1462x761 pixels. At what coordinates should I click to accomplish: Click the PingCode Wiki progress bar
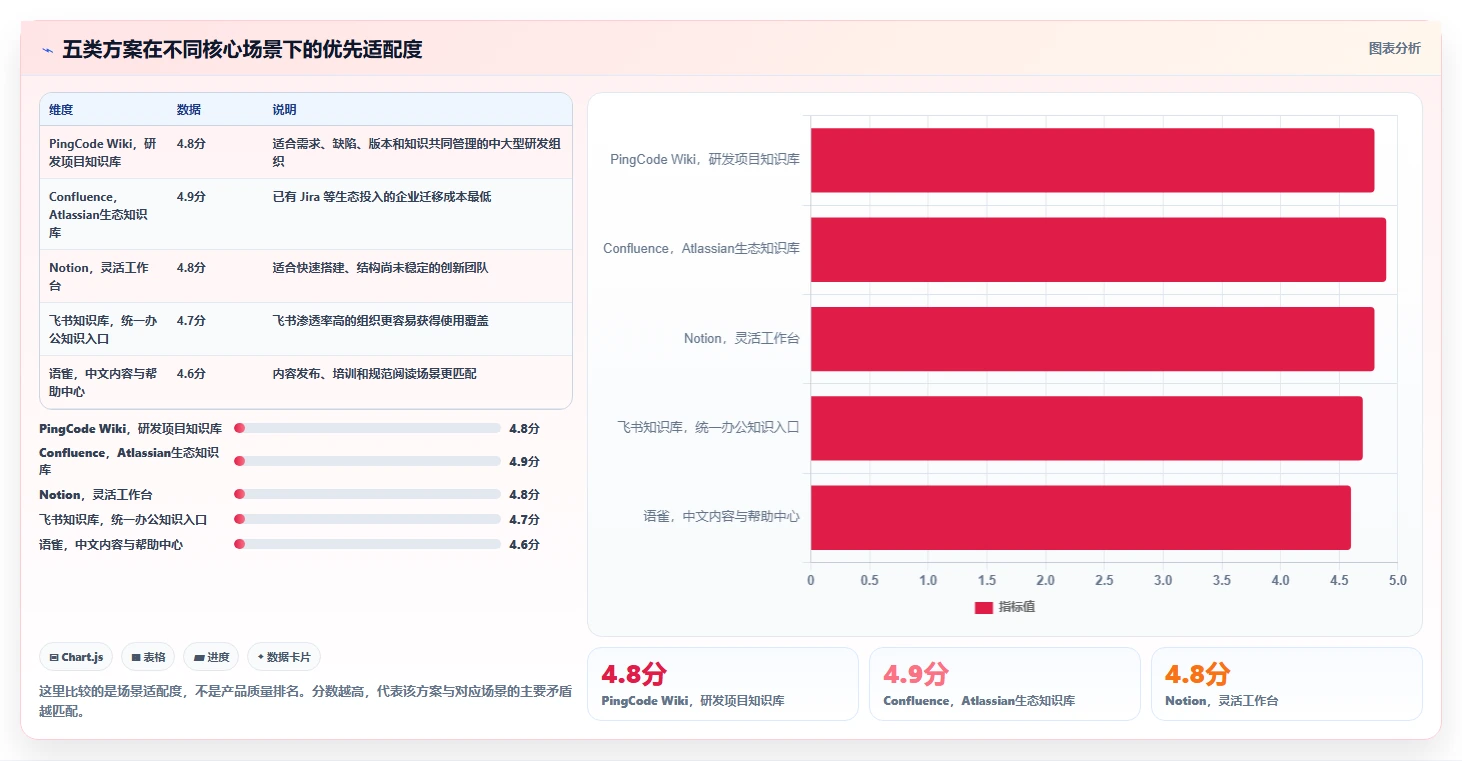[x=367, y=428]
